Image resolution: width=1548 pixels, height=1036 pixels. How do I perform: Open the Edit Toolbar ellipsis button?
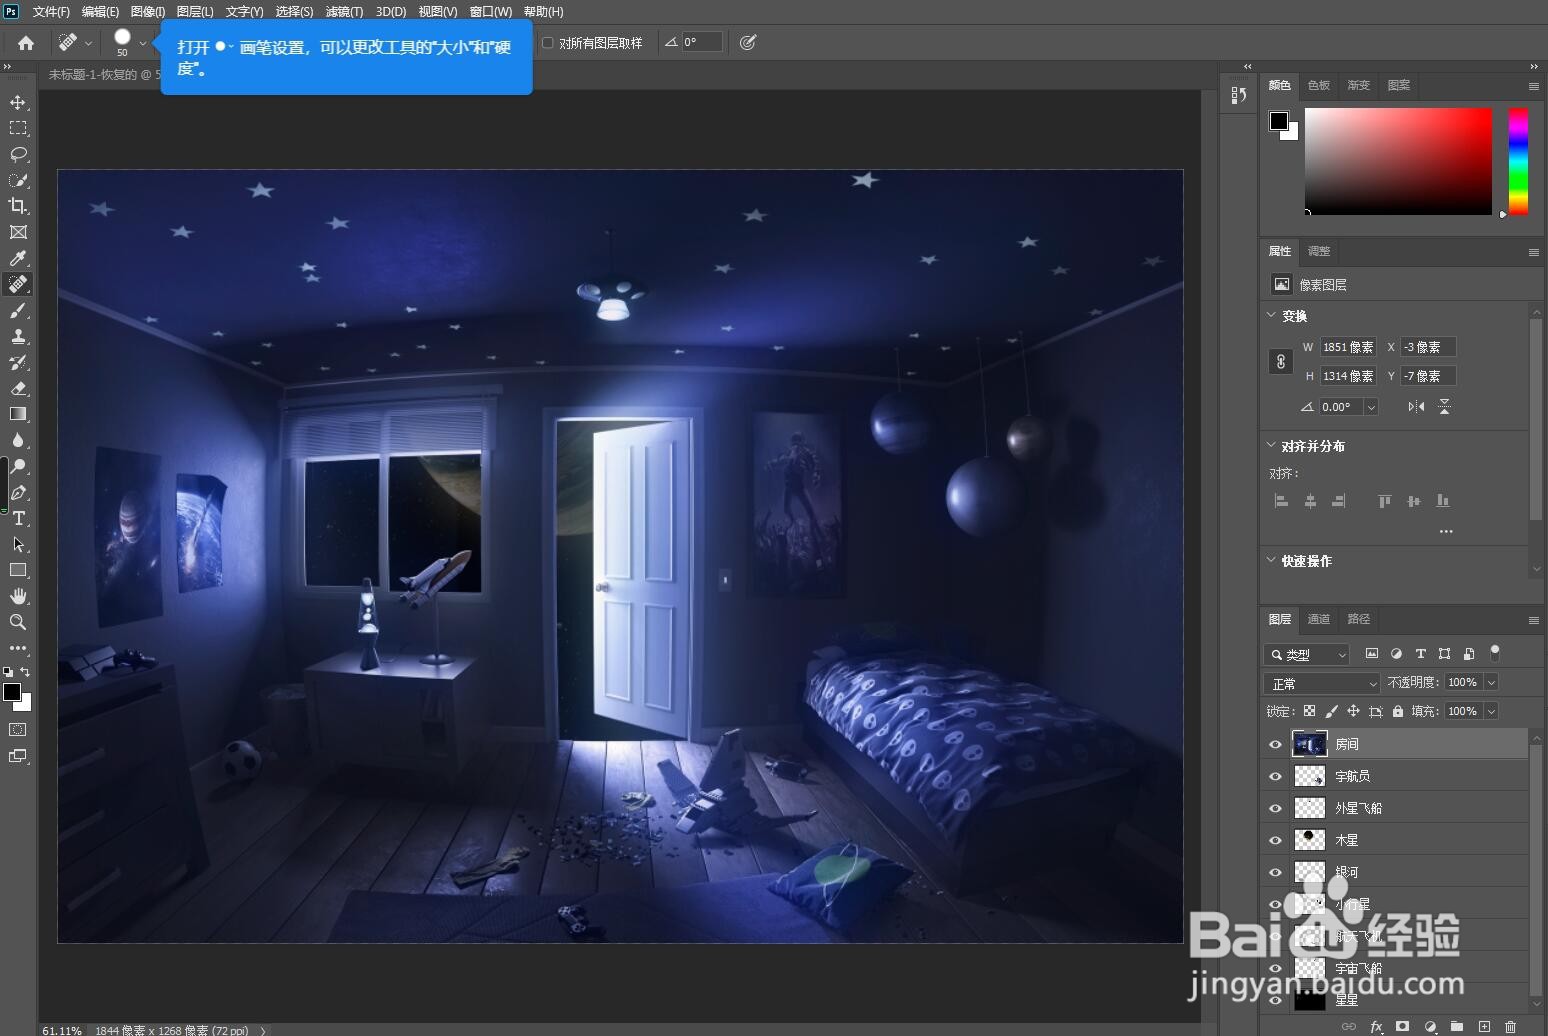[18, 648]
